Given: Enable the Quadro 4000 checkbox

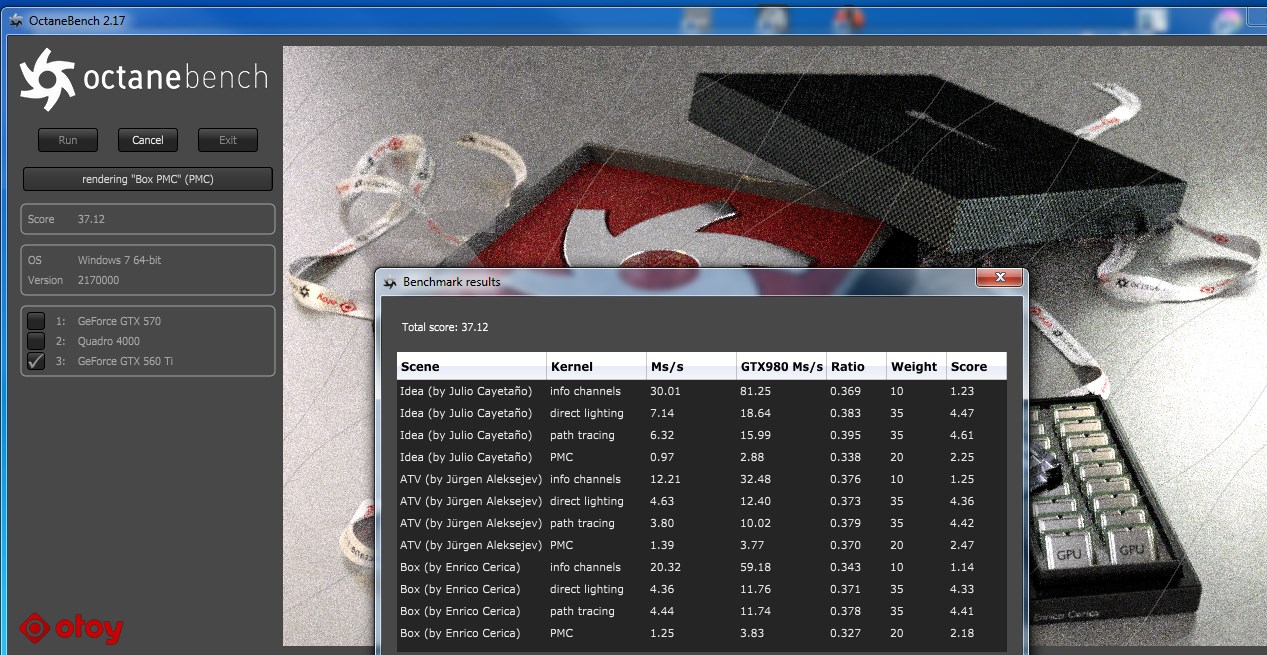Looking at the screenshot, I should click(x=36, y=341).
